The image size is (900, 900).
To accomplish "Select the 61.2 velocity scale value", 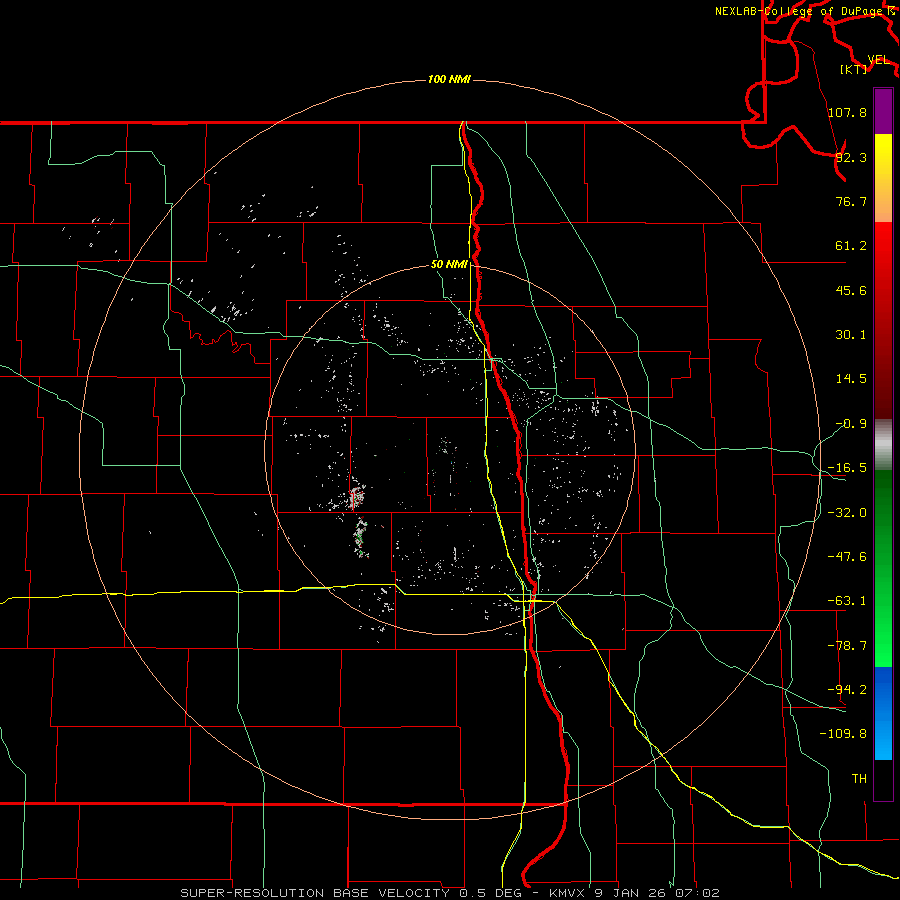I will pos(851,246).
